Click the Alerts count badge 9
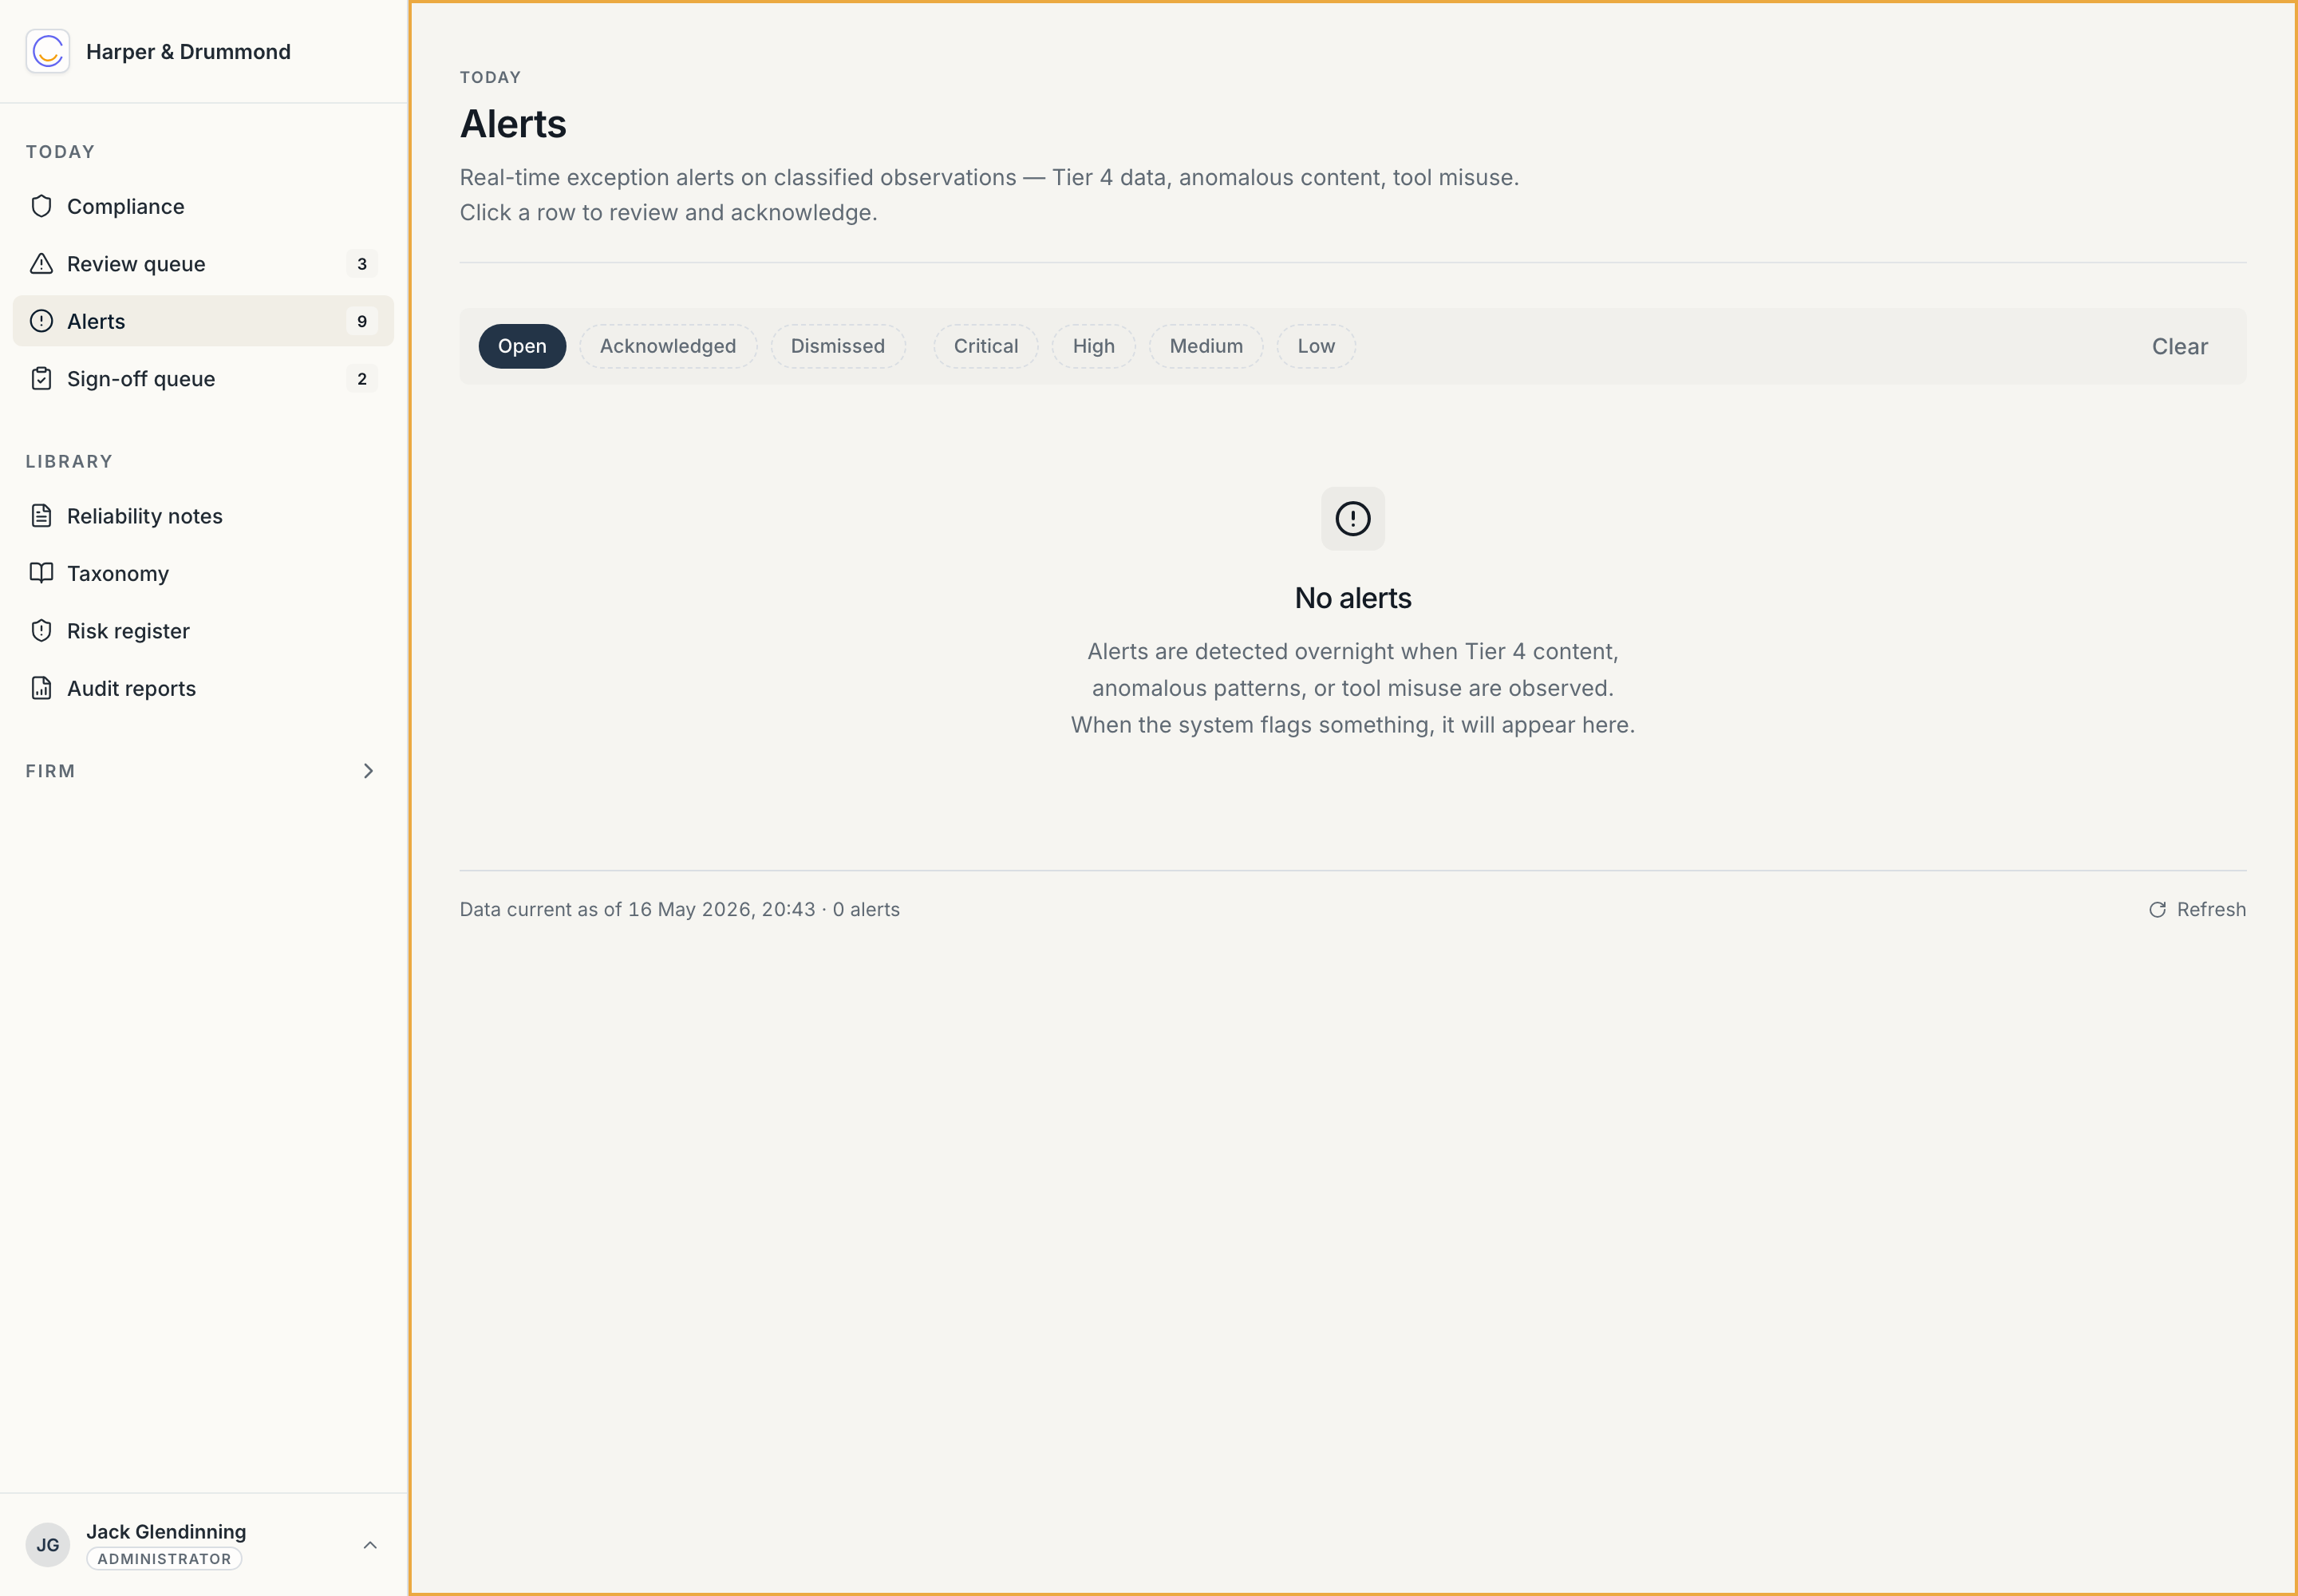The height and width of the screenshot is (1596, 2298). click(362, 321)
